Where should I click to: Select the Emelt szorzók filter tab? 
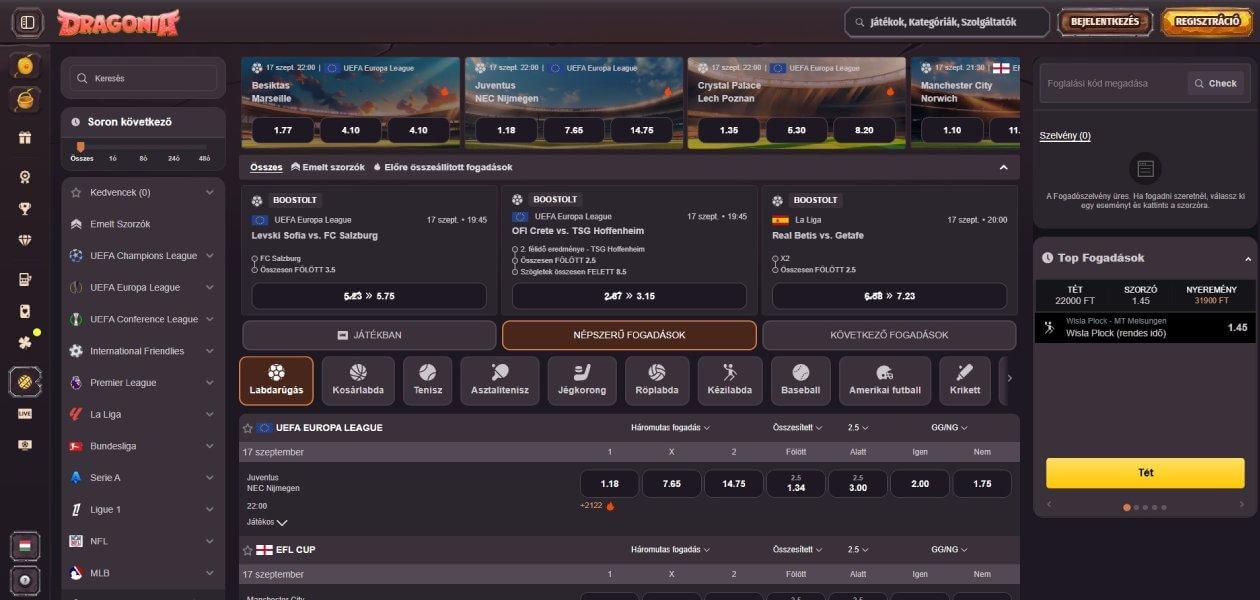pos(328,167)
